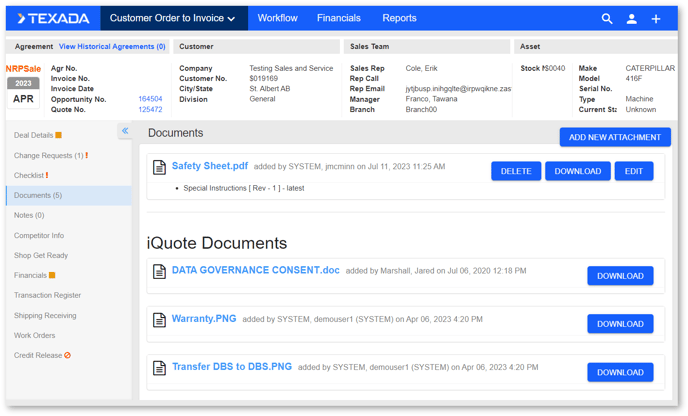The height and width of the screenshot is (416, 688).
Task: Open opportunity number 164504 link
Action: 150,99
